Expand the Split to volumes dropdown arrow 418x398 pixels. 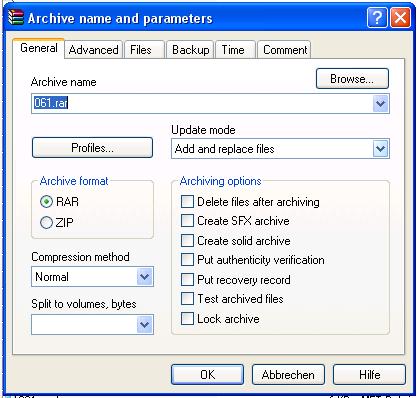point(145,324)
